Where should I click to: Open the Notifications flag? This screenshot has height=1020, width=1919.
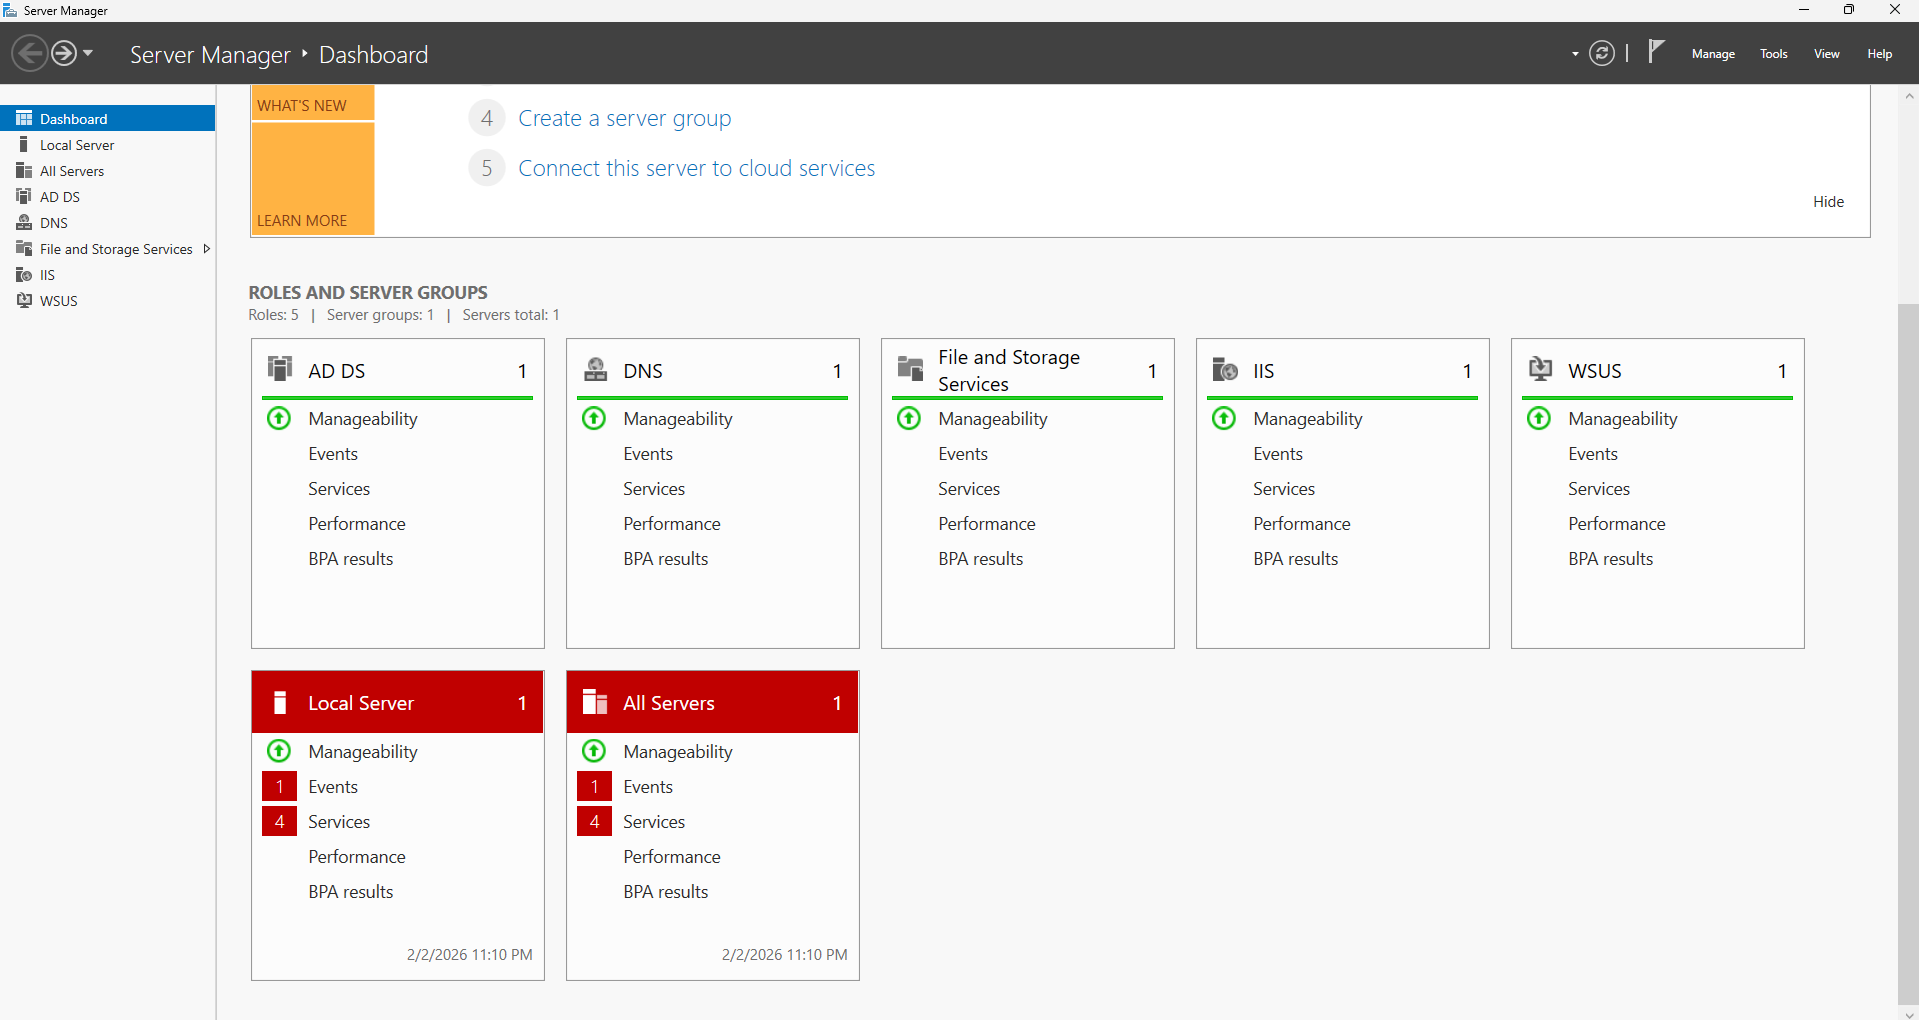point(1655,52)
